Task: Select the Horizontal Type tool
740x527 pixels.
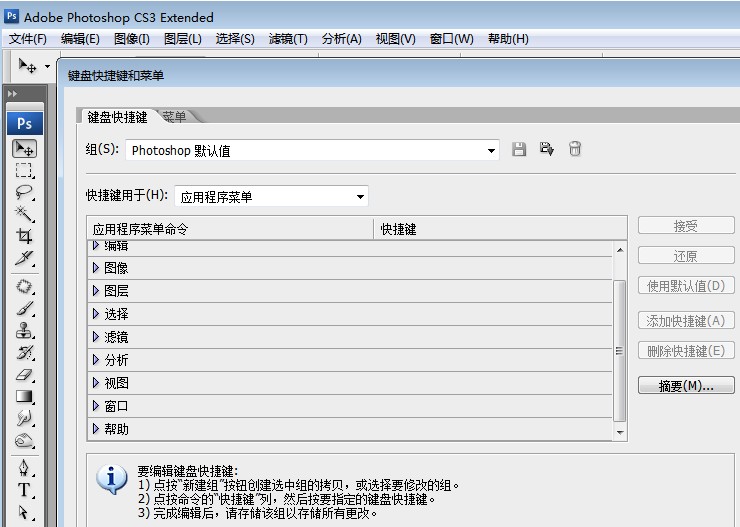Action: (x=25, y=490)
